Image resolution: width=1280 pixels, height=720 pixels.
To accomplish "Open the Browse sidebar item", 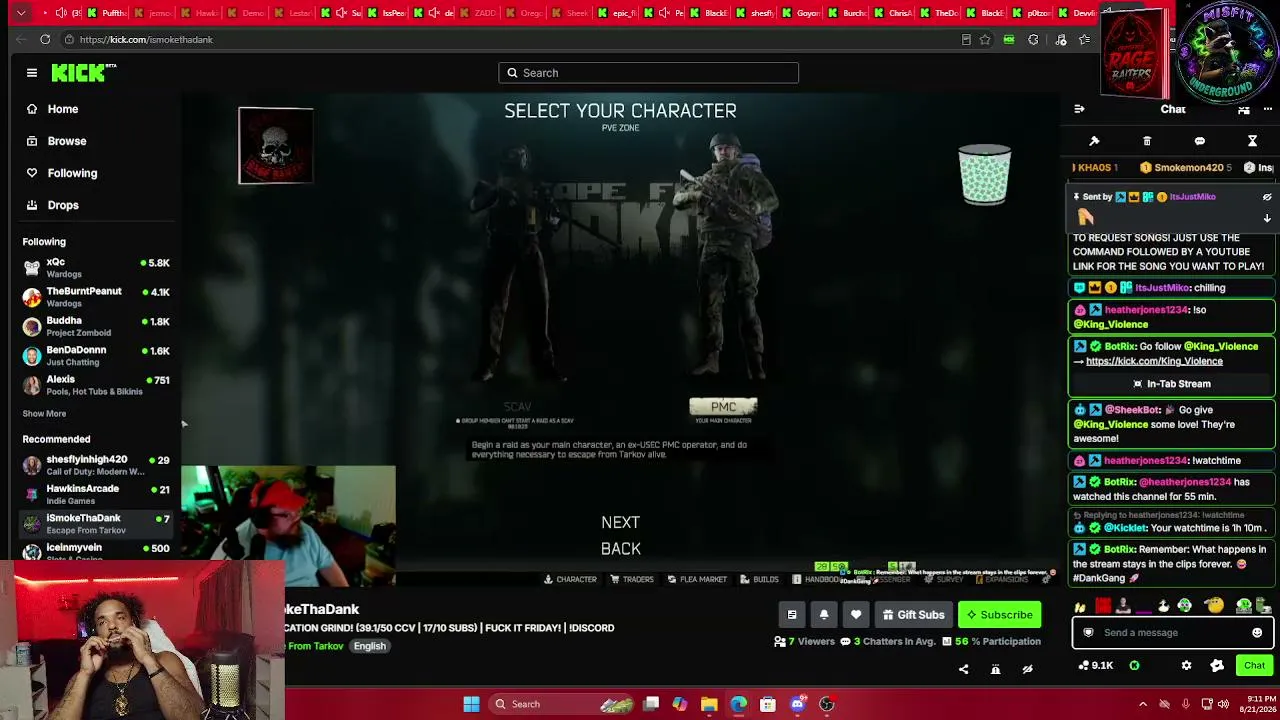I will [66, 141].
